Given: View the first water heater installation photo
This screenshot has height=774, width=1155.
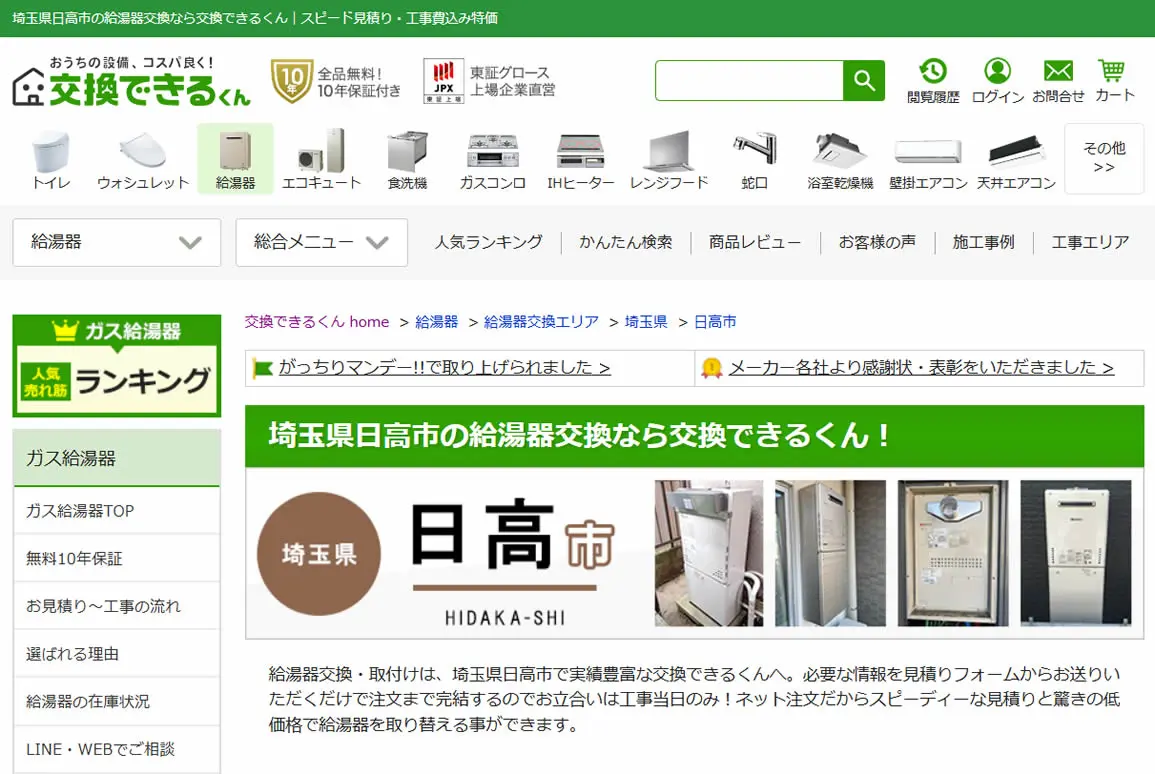Looking at the screenshot, I should (709, 553).
